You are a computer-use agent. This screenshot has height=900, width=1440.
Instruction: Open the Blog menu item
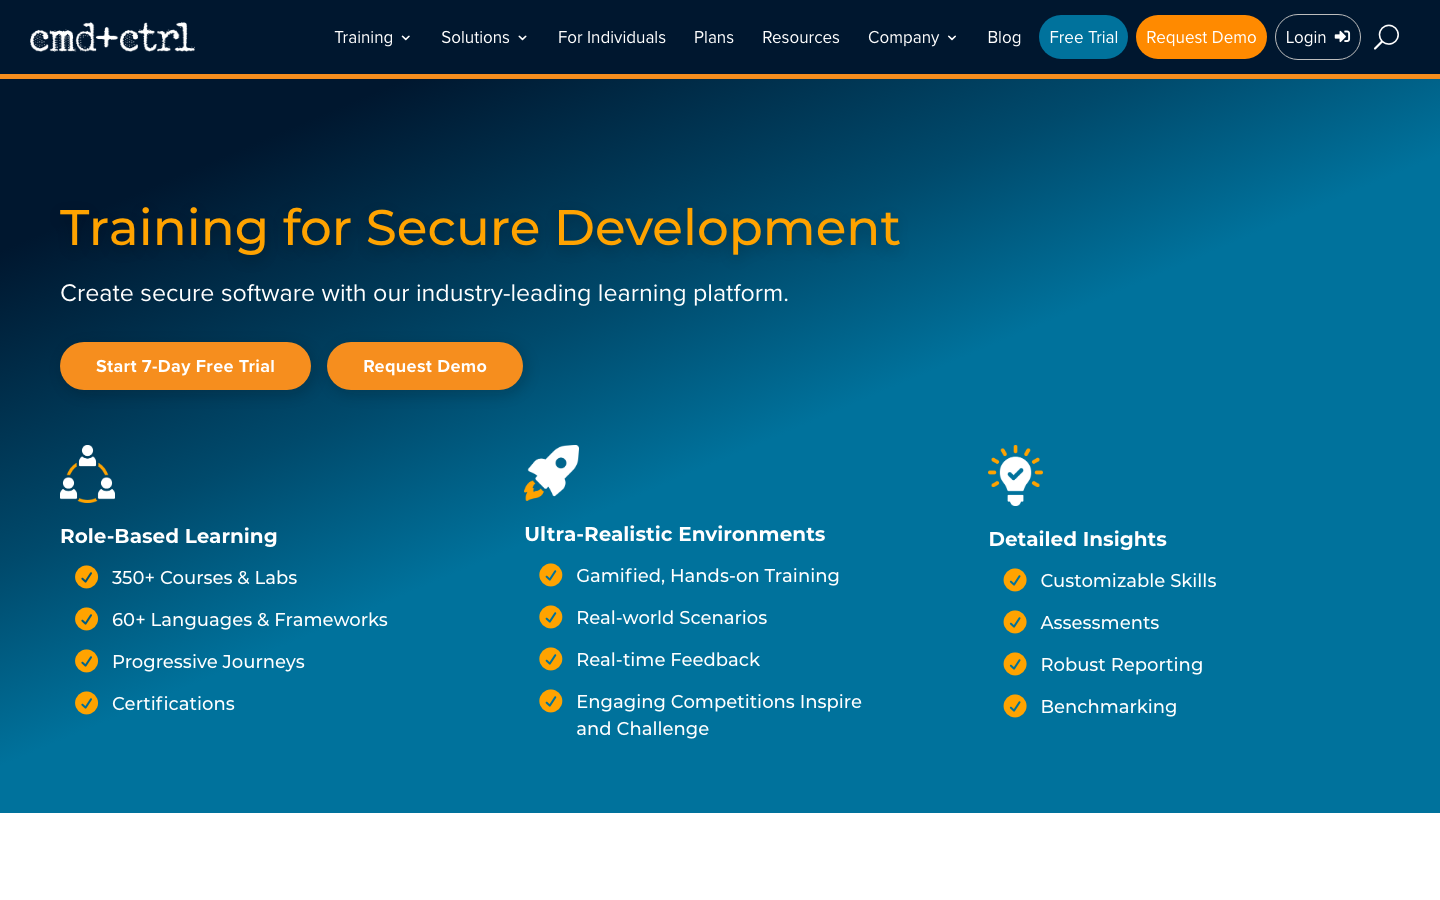[x=1004, y=37]
